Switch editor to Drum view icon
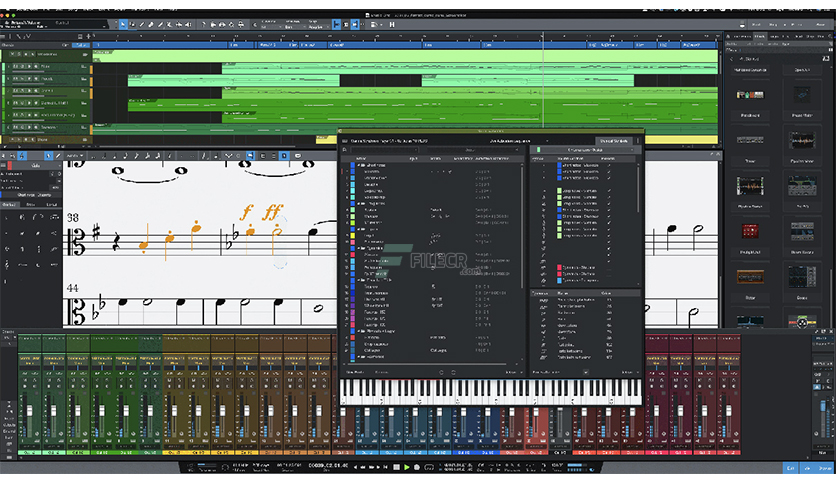Viewport: 836px width, 484px height. [13, 156]
